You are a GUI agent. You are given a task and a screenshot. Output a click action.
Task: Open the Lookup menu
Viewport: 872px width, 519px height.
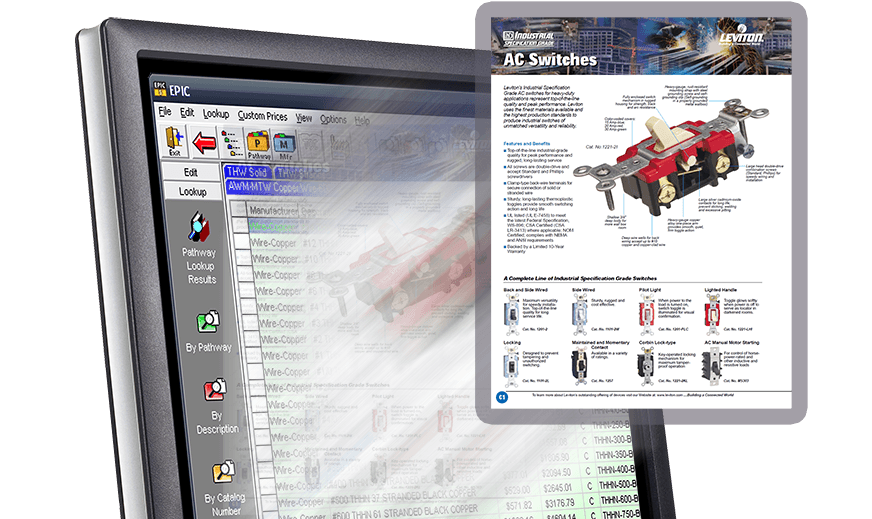coord(216,114)
